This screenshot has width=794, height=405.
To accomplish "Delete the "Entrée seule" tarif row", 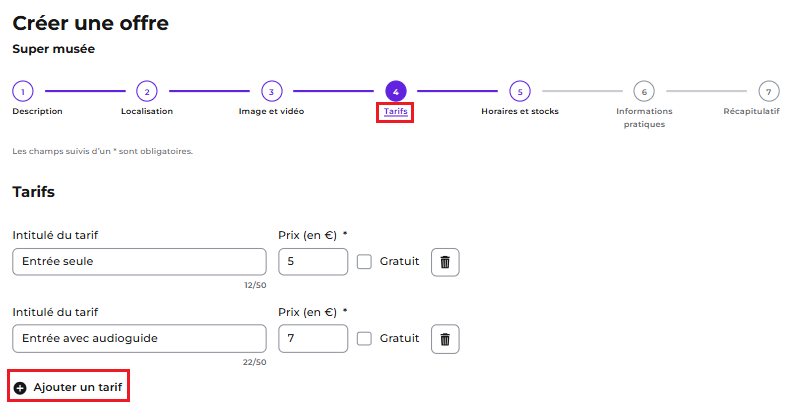I will 445,262.
